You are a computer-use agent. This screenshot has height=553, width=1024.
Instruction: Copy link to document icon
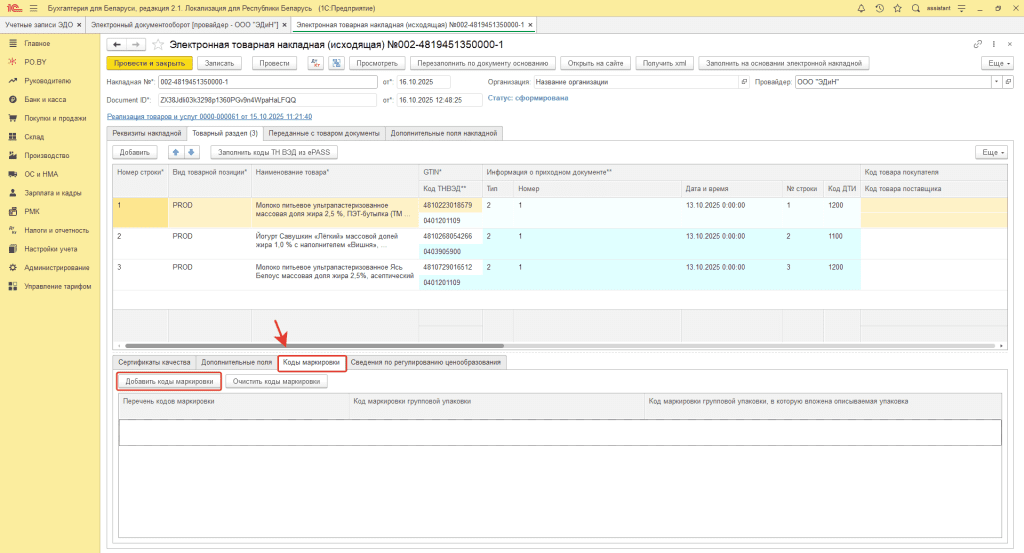(977, 45)
